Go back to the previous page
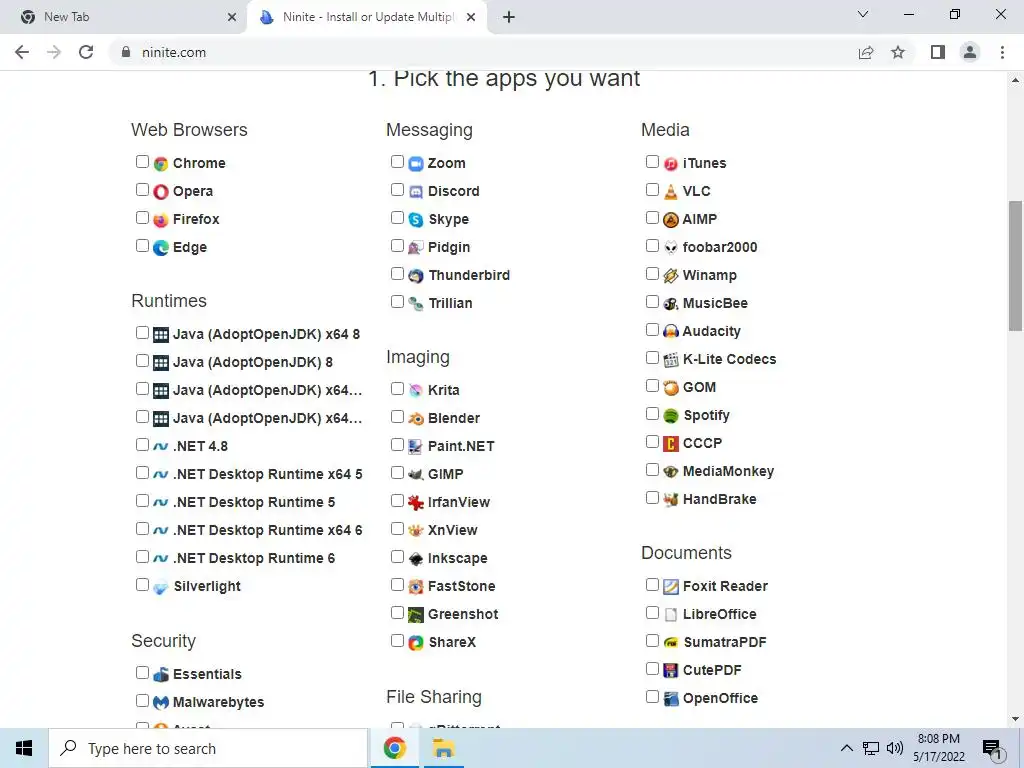Image resolution: width=1024 pixels, height=768 pixels. click(22, 52)
